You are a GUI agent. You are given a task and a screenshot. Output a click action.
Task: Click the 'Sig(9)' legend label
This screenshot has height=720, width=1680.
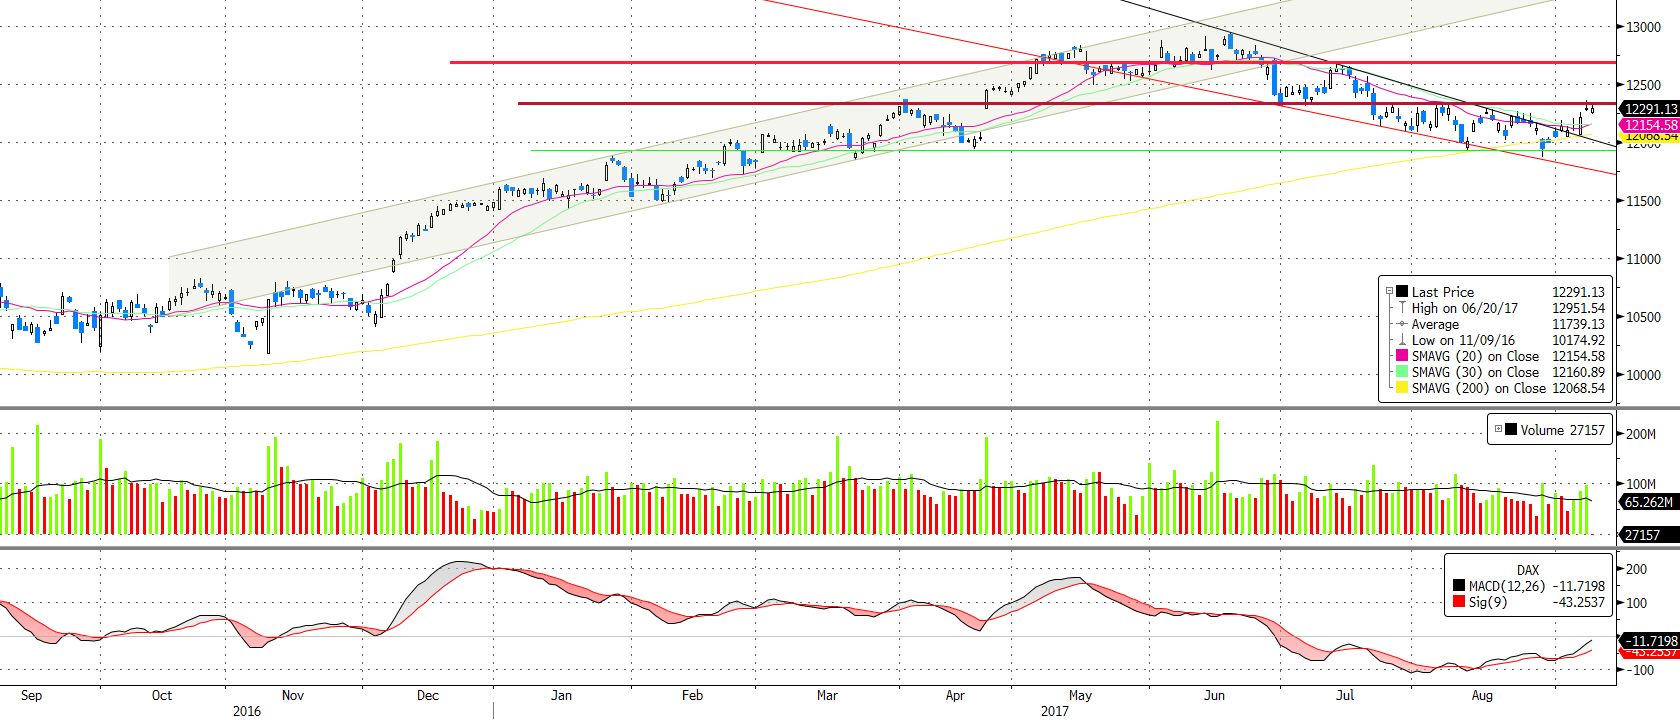click(1487, 602)
